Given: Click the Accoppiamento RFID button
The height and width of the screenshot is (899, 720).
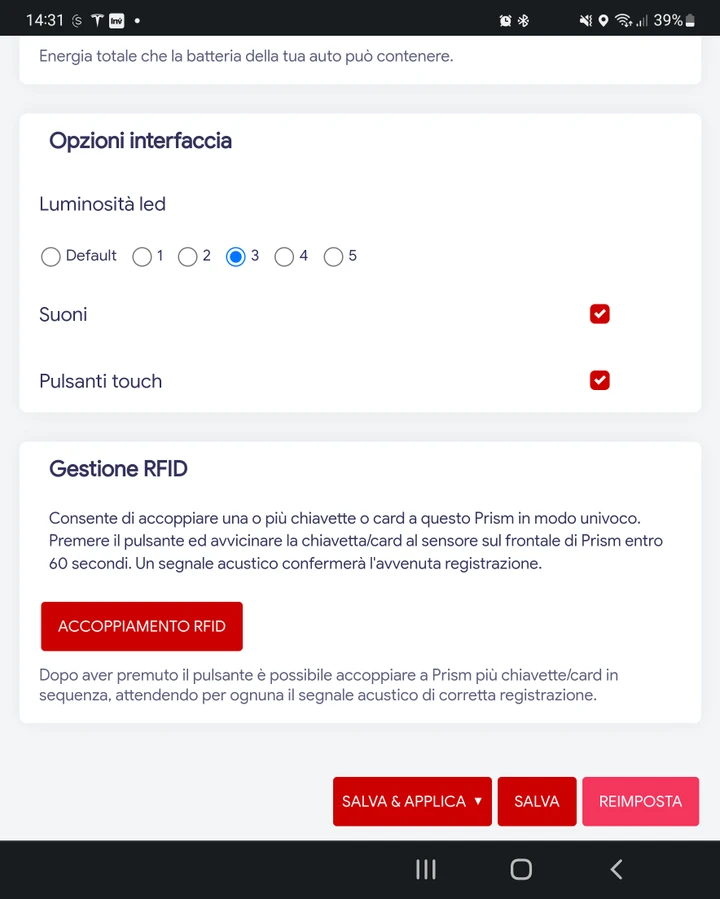Looking at the screenshot, I should (142, 626).
